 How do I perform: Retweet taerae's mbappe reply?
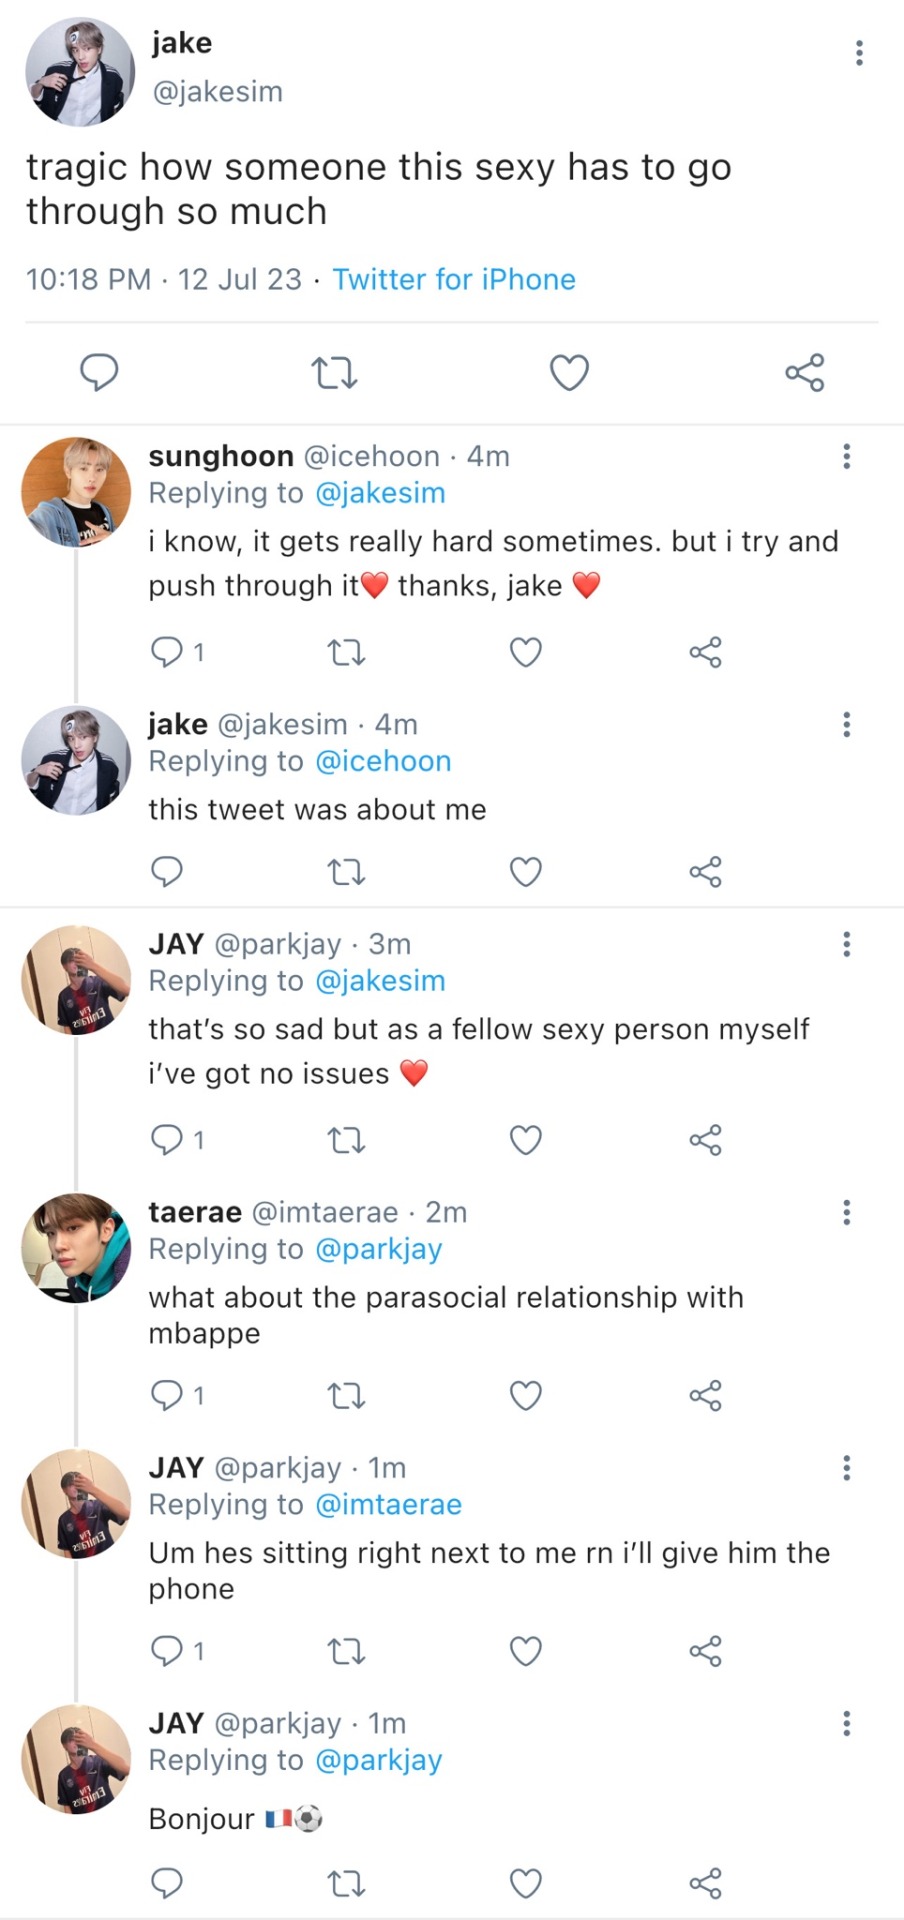coord(346,1395)
